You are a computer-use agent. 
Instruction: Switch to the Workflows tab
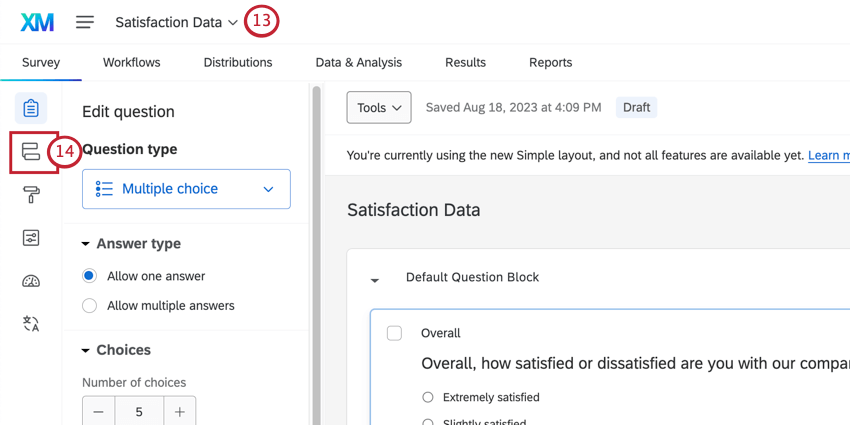[x=131, y=62]
